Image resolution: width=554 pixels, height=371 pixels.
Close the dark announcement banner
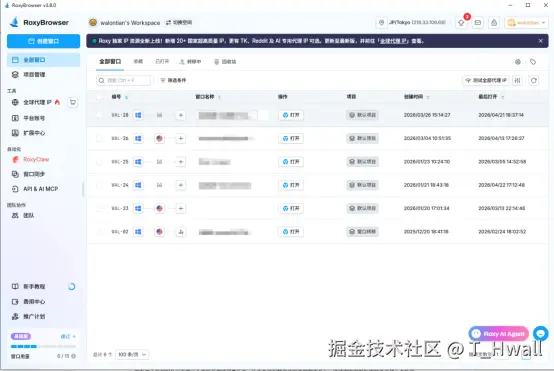pyautogui.click(x=541, y=41)
